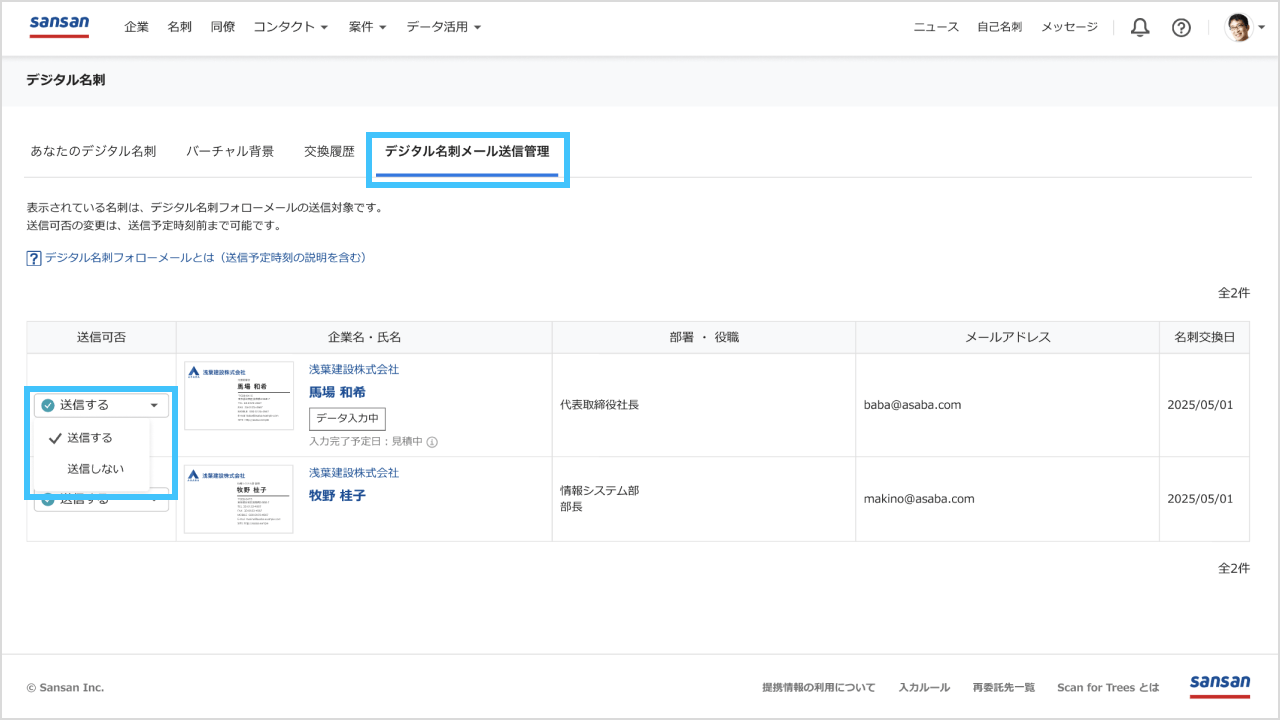Open the notification bell
This screenshot has width=1280, height=720.
coord(1140,28)
